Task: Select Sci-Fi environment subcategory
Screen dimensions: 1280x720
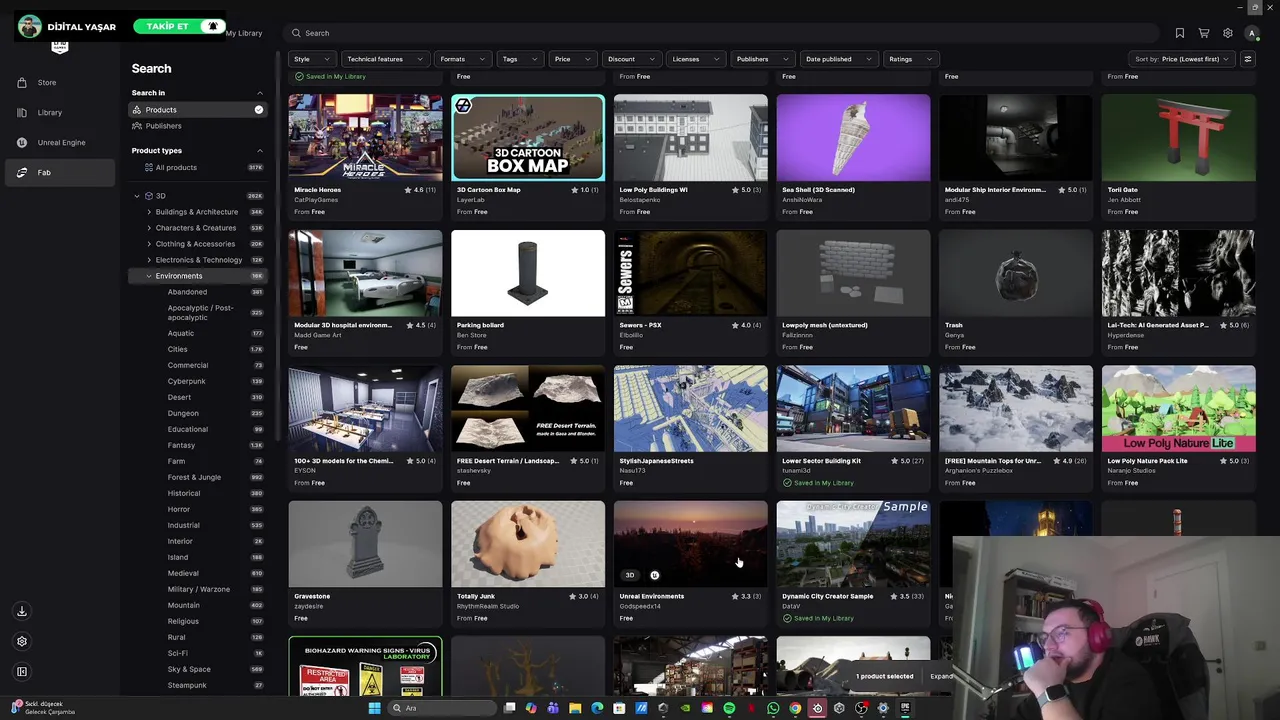Action: 177,653
